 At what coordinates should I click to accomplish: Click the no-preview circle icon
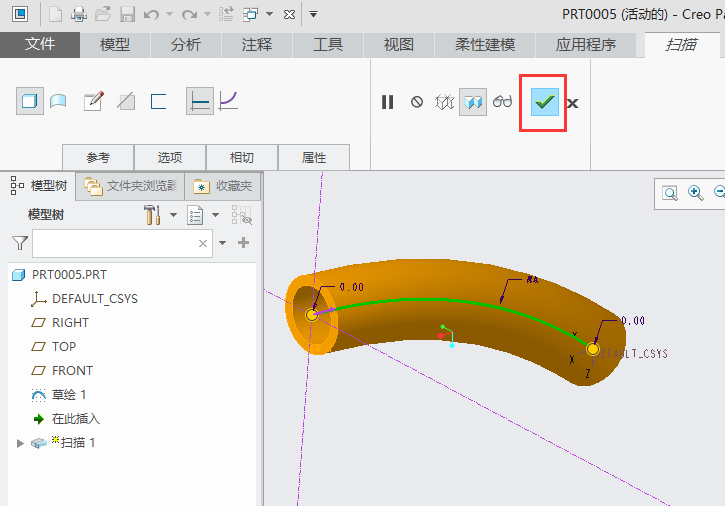pyautogui.click(x=417, y=102)
